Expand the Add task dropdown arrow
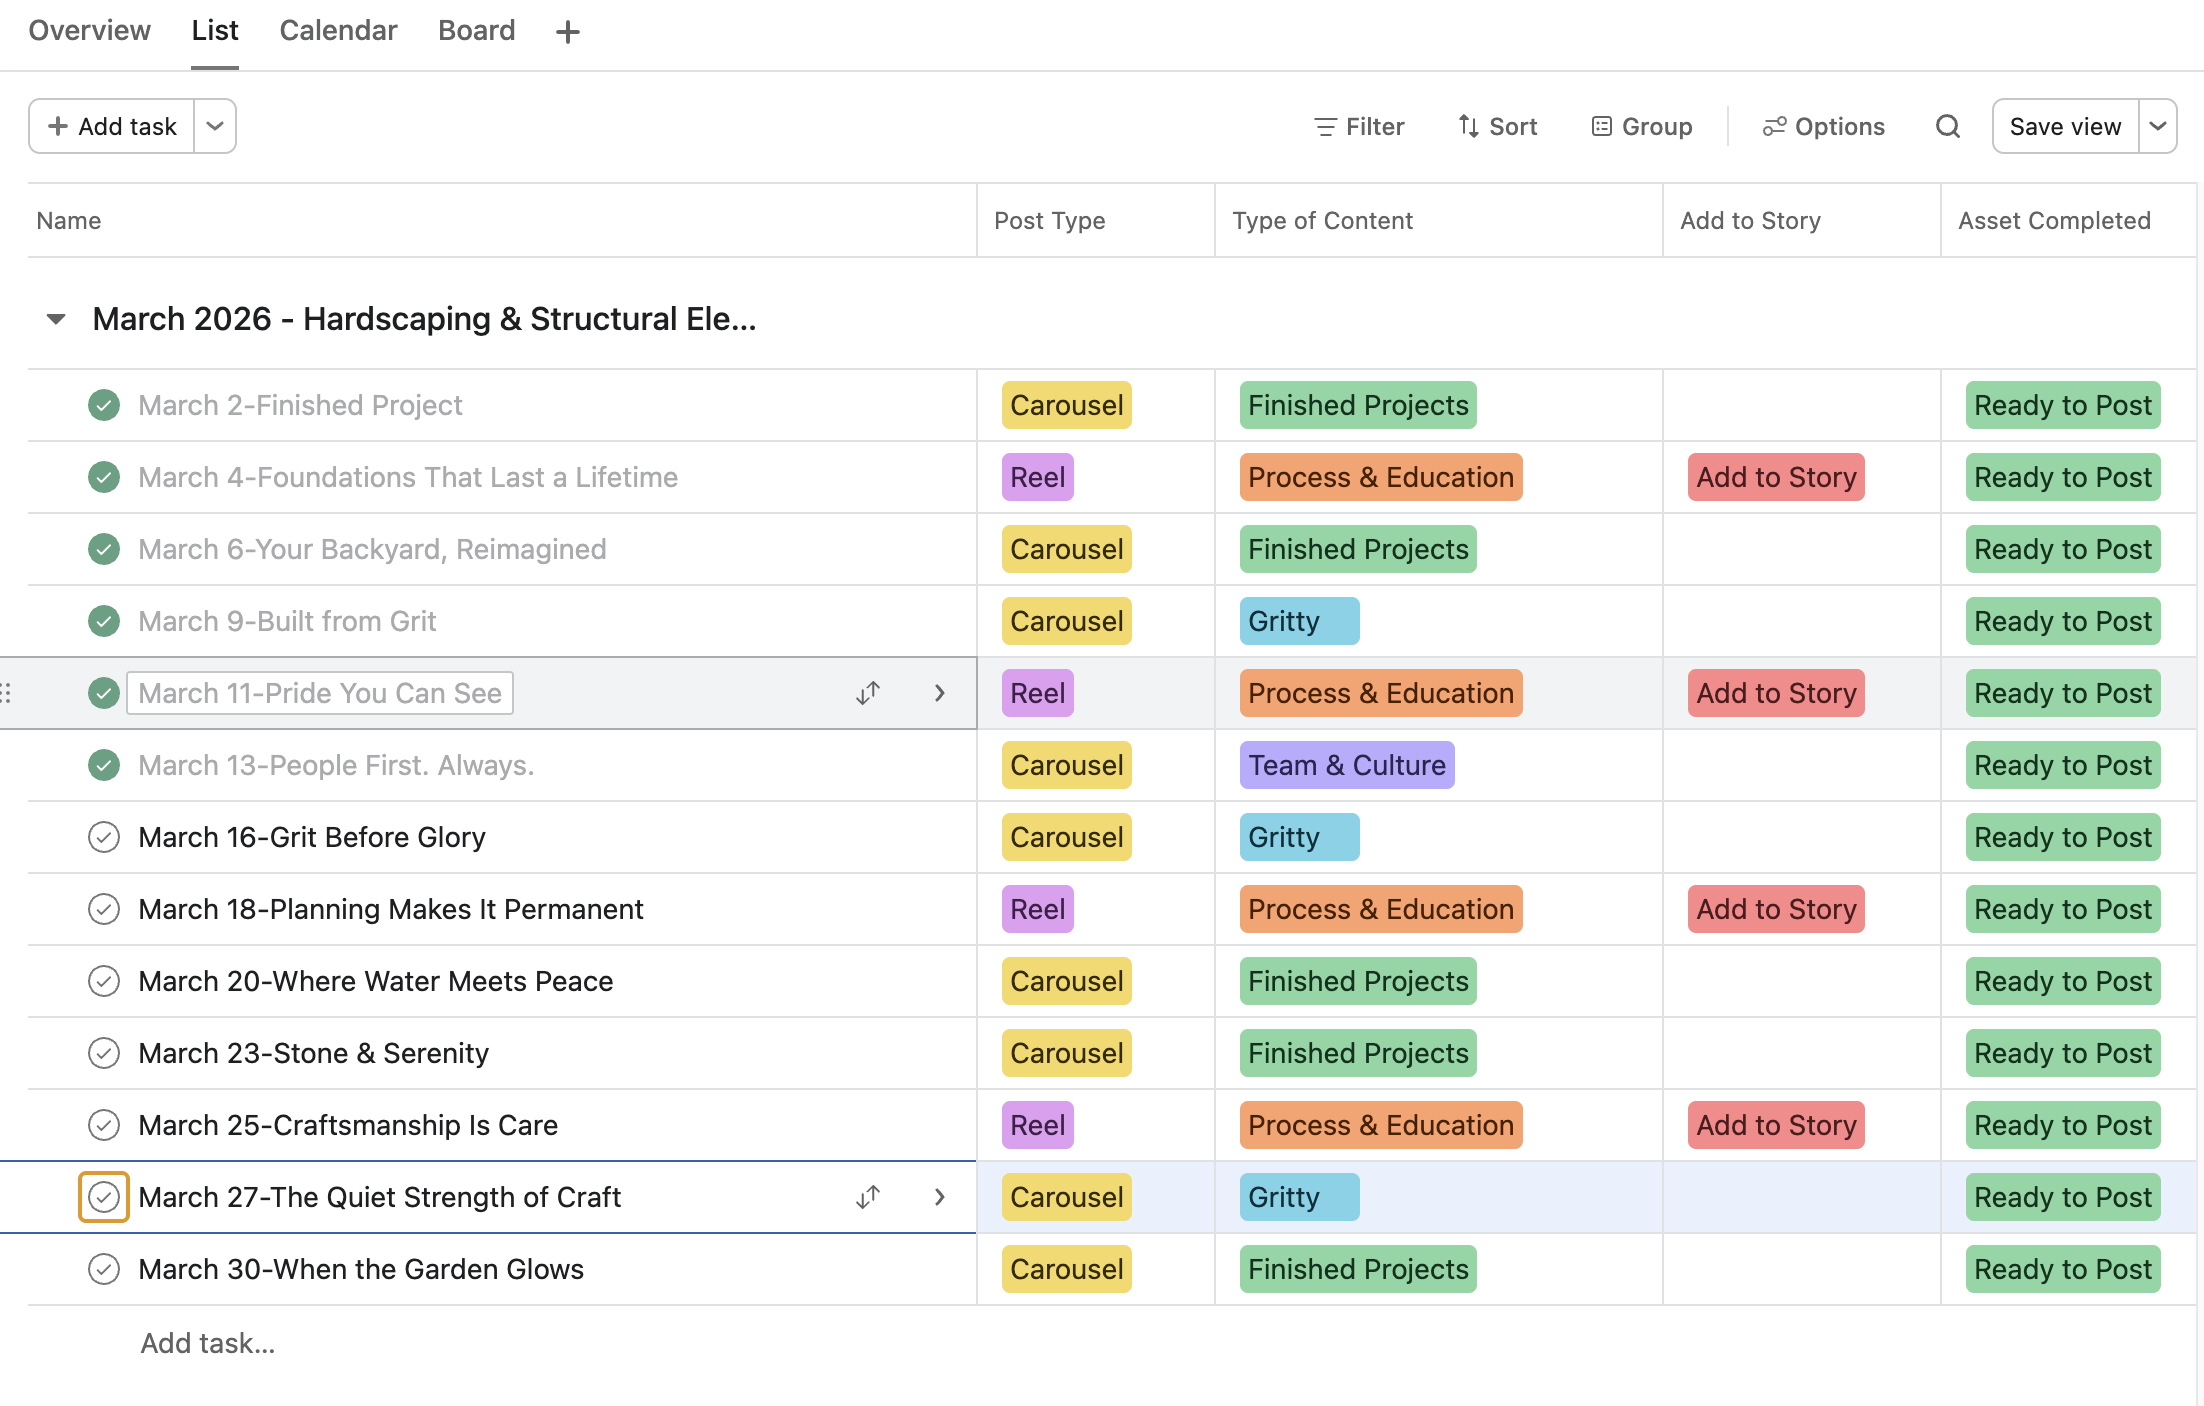 215,126
